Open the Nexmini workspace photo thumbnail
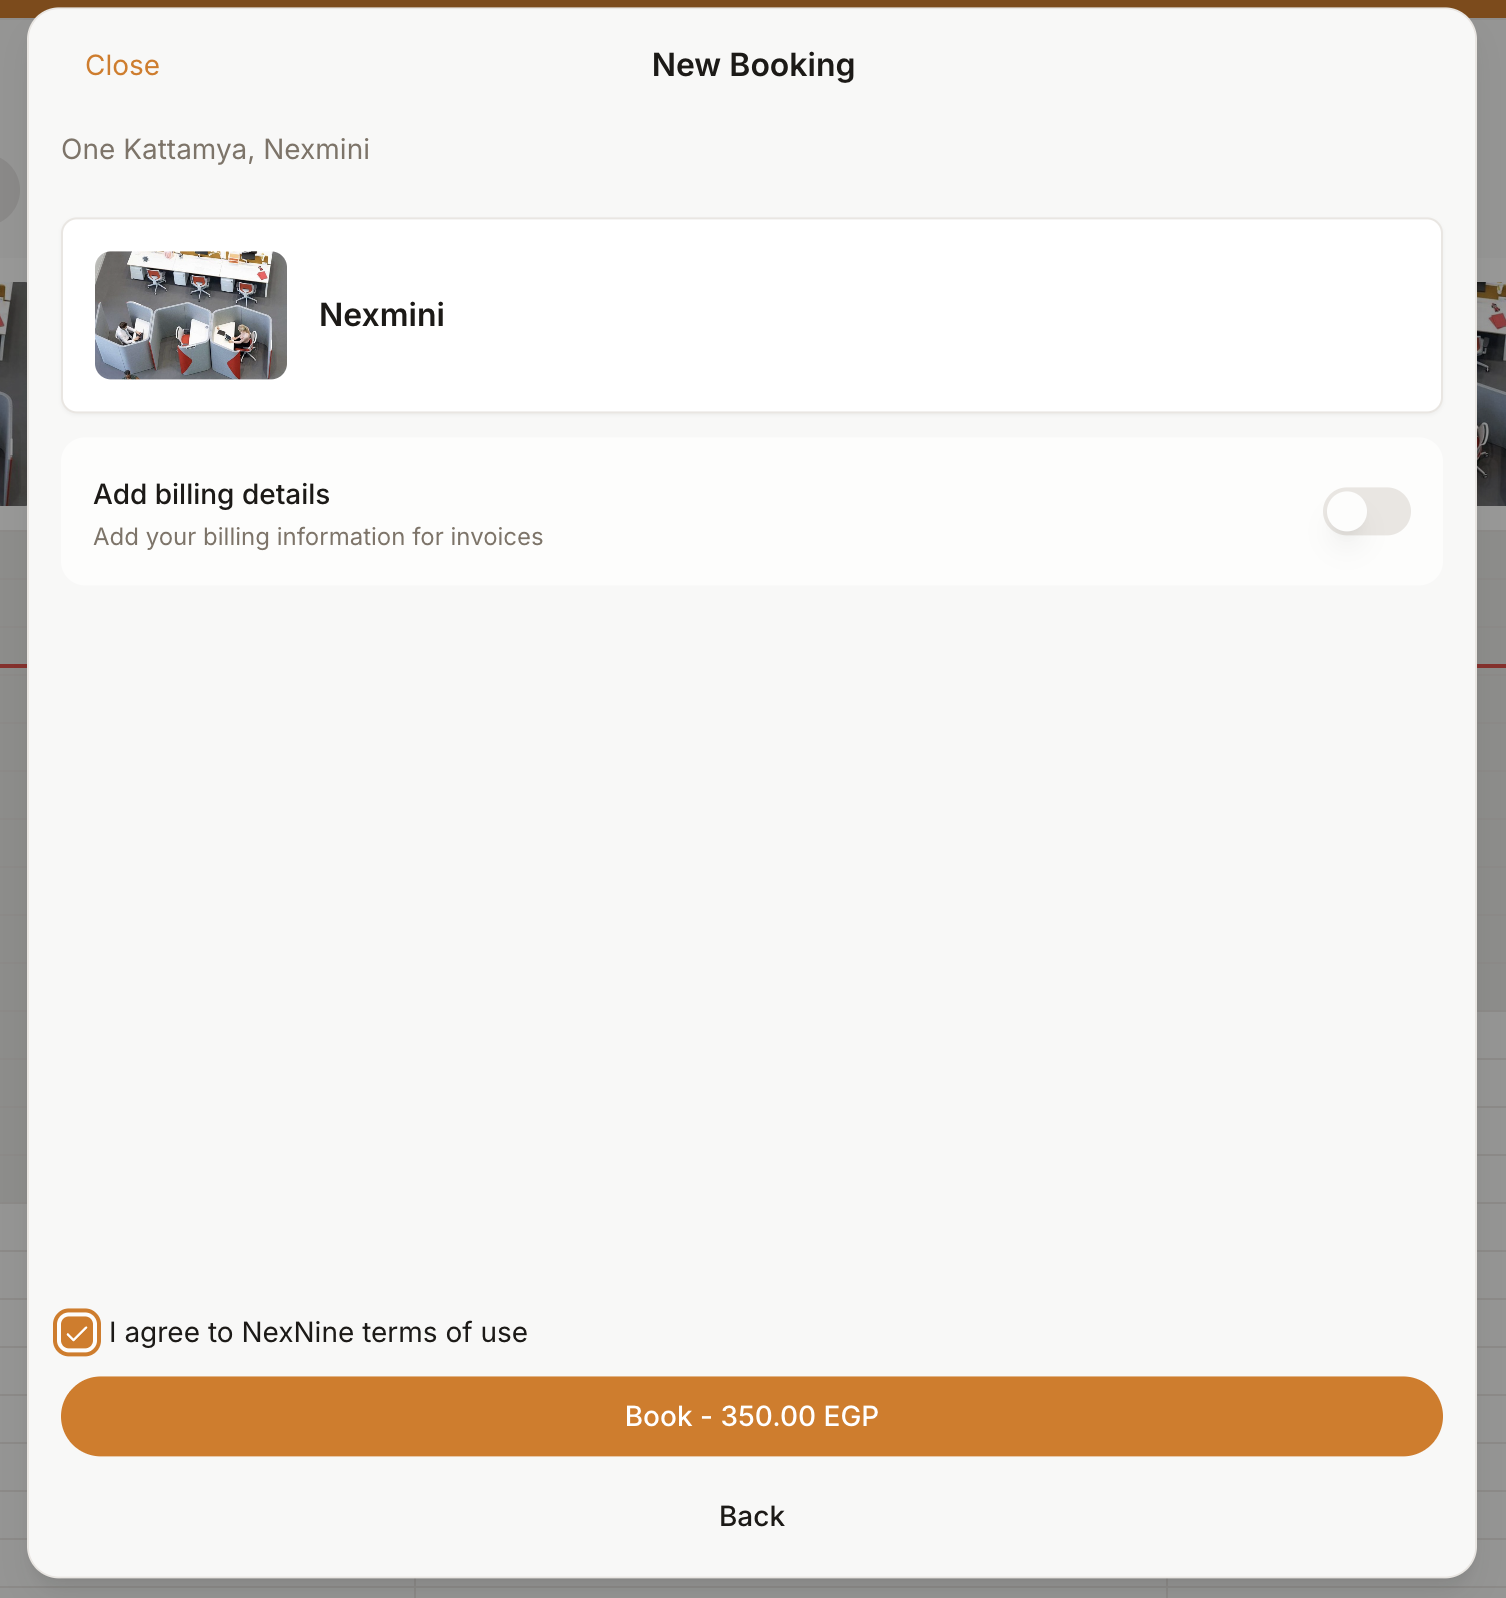The width and height of the screenshot is (1506, 1598). [191, 315]
